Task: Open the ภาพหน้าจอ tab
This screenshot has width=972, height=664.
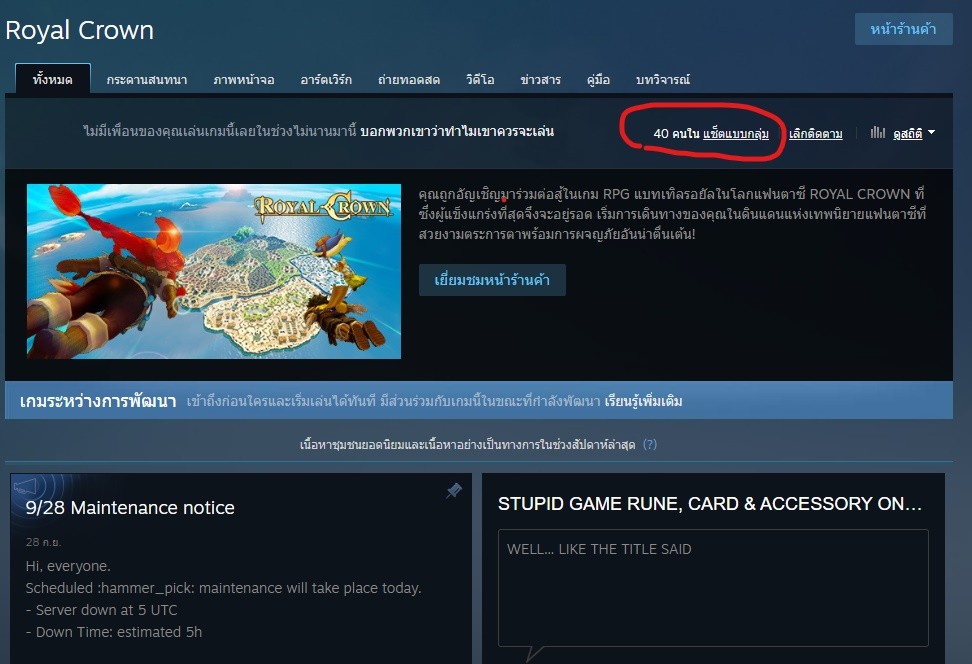Action: click(x=244, y=79)
